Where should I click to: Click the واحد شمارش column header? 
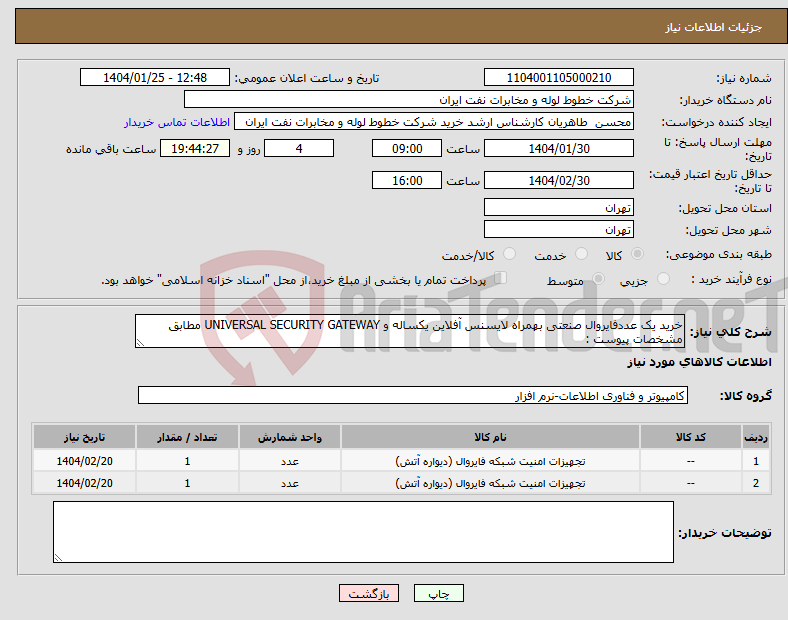(290, 437)
